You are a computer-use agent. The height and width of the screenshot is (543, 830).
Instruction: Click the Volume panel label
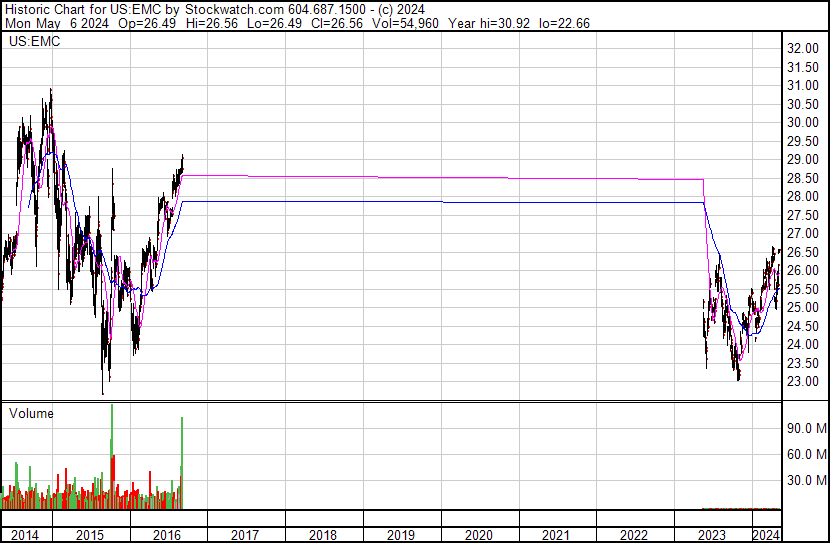pos(31,413)
